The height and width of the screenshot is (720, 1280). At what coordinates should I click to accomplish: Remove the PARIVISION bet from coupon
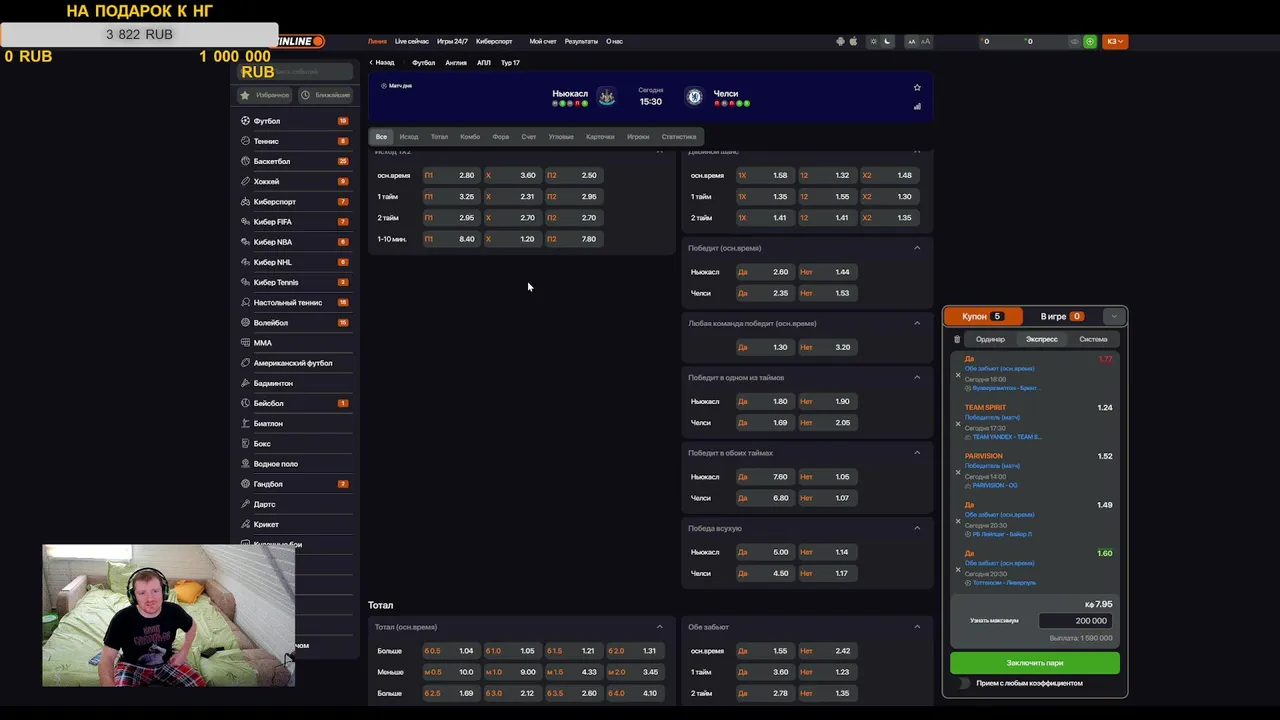coord(958,472)
